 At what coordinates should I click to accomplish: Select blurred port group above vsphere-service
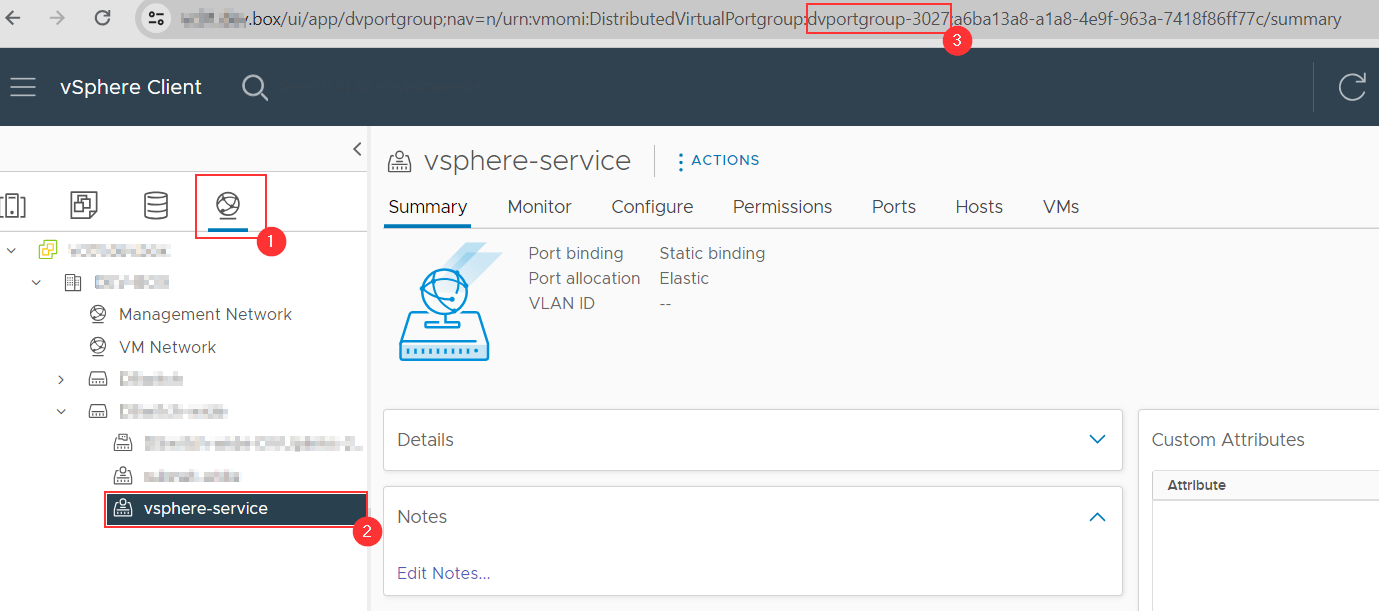tap(190, 475)
